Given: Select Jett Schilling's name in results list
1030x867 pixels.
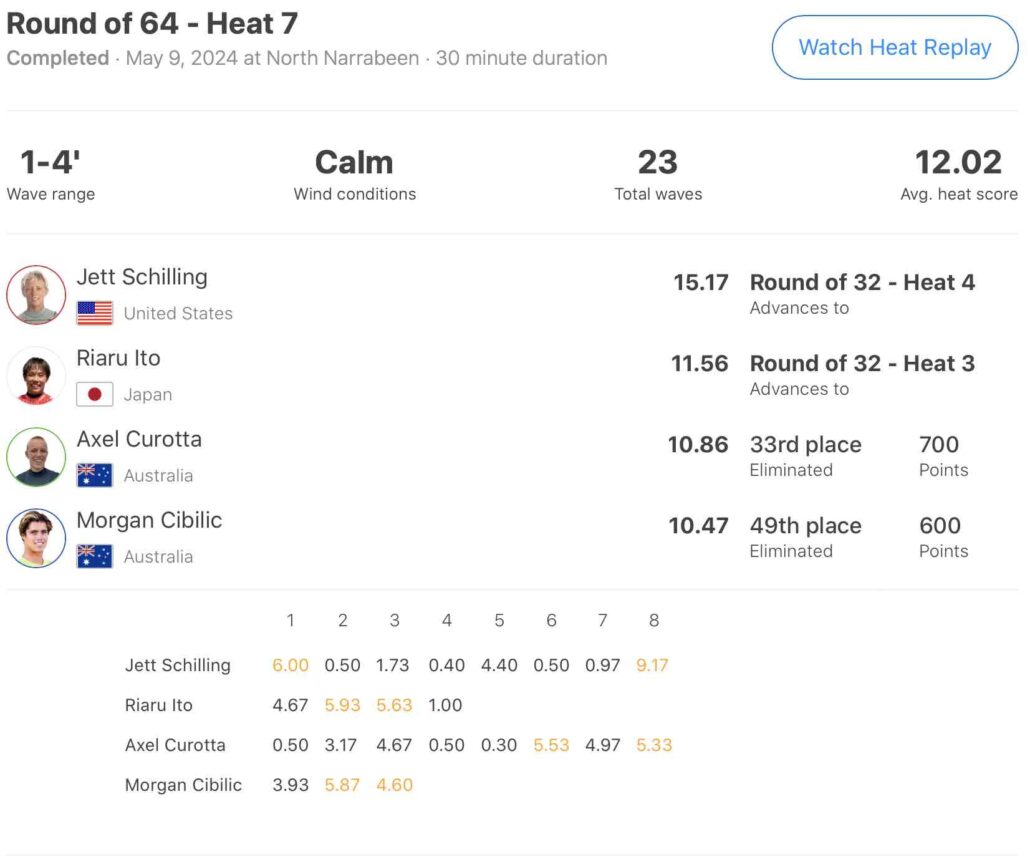Looking at the screenshot, I should (x=142, y=277).
